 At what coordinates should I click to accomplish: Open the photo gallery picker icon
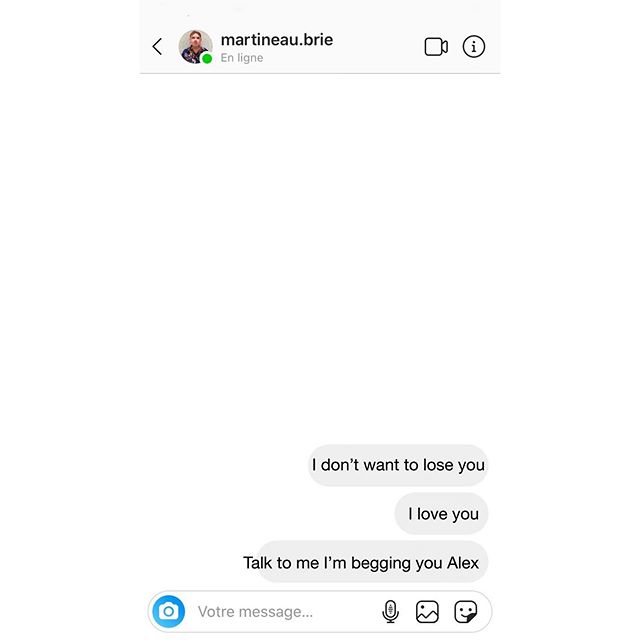coord(427,611)
